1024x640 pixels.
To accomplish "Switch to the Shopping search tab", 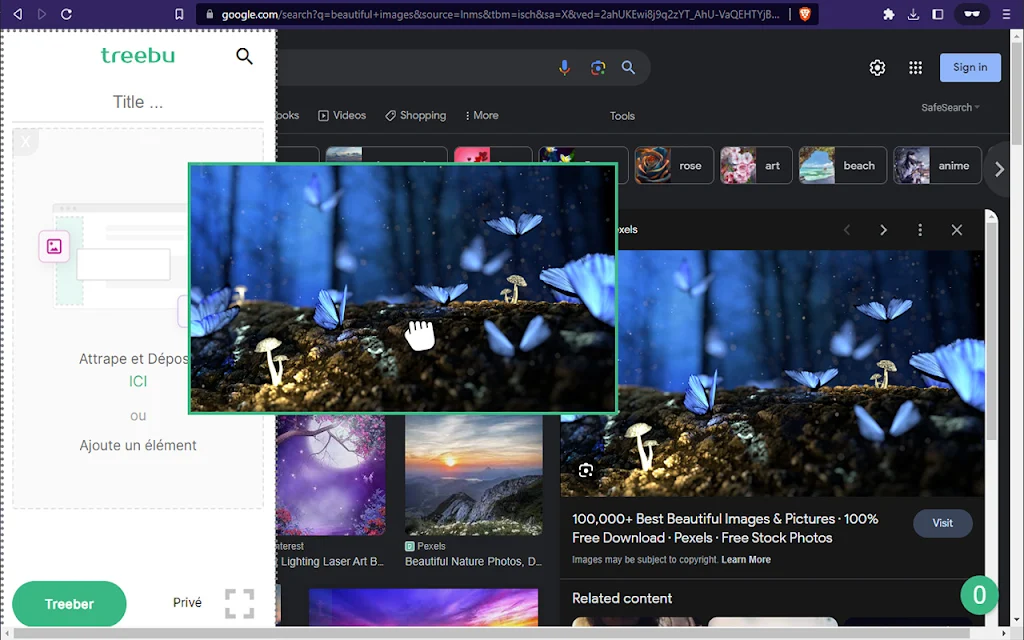I will (x=415, y=116).
